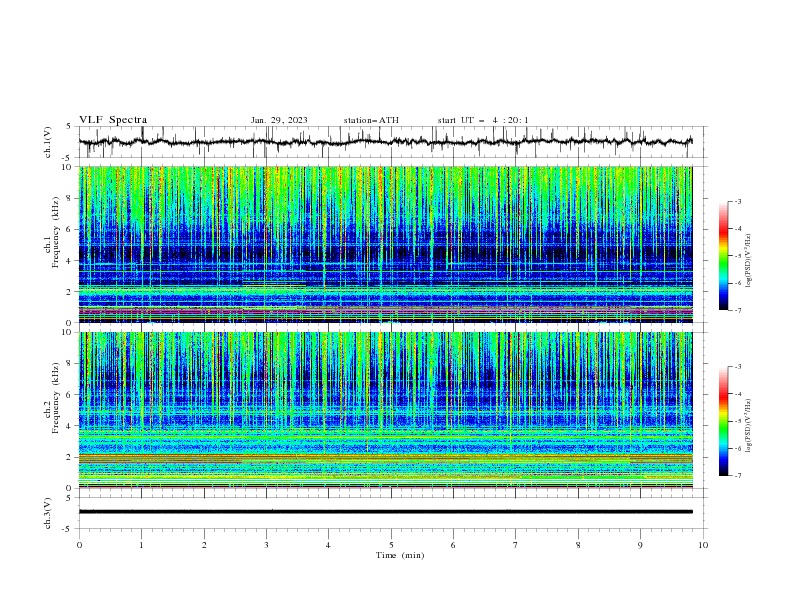The width and height of the screenshot is (792, 612).
Task: Click the "ch.3(V)" axis label
Action: (48, 513)
